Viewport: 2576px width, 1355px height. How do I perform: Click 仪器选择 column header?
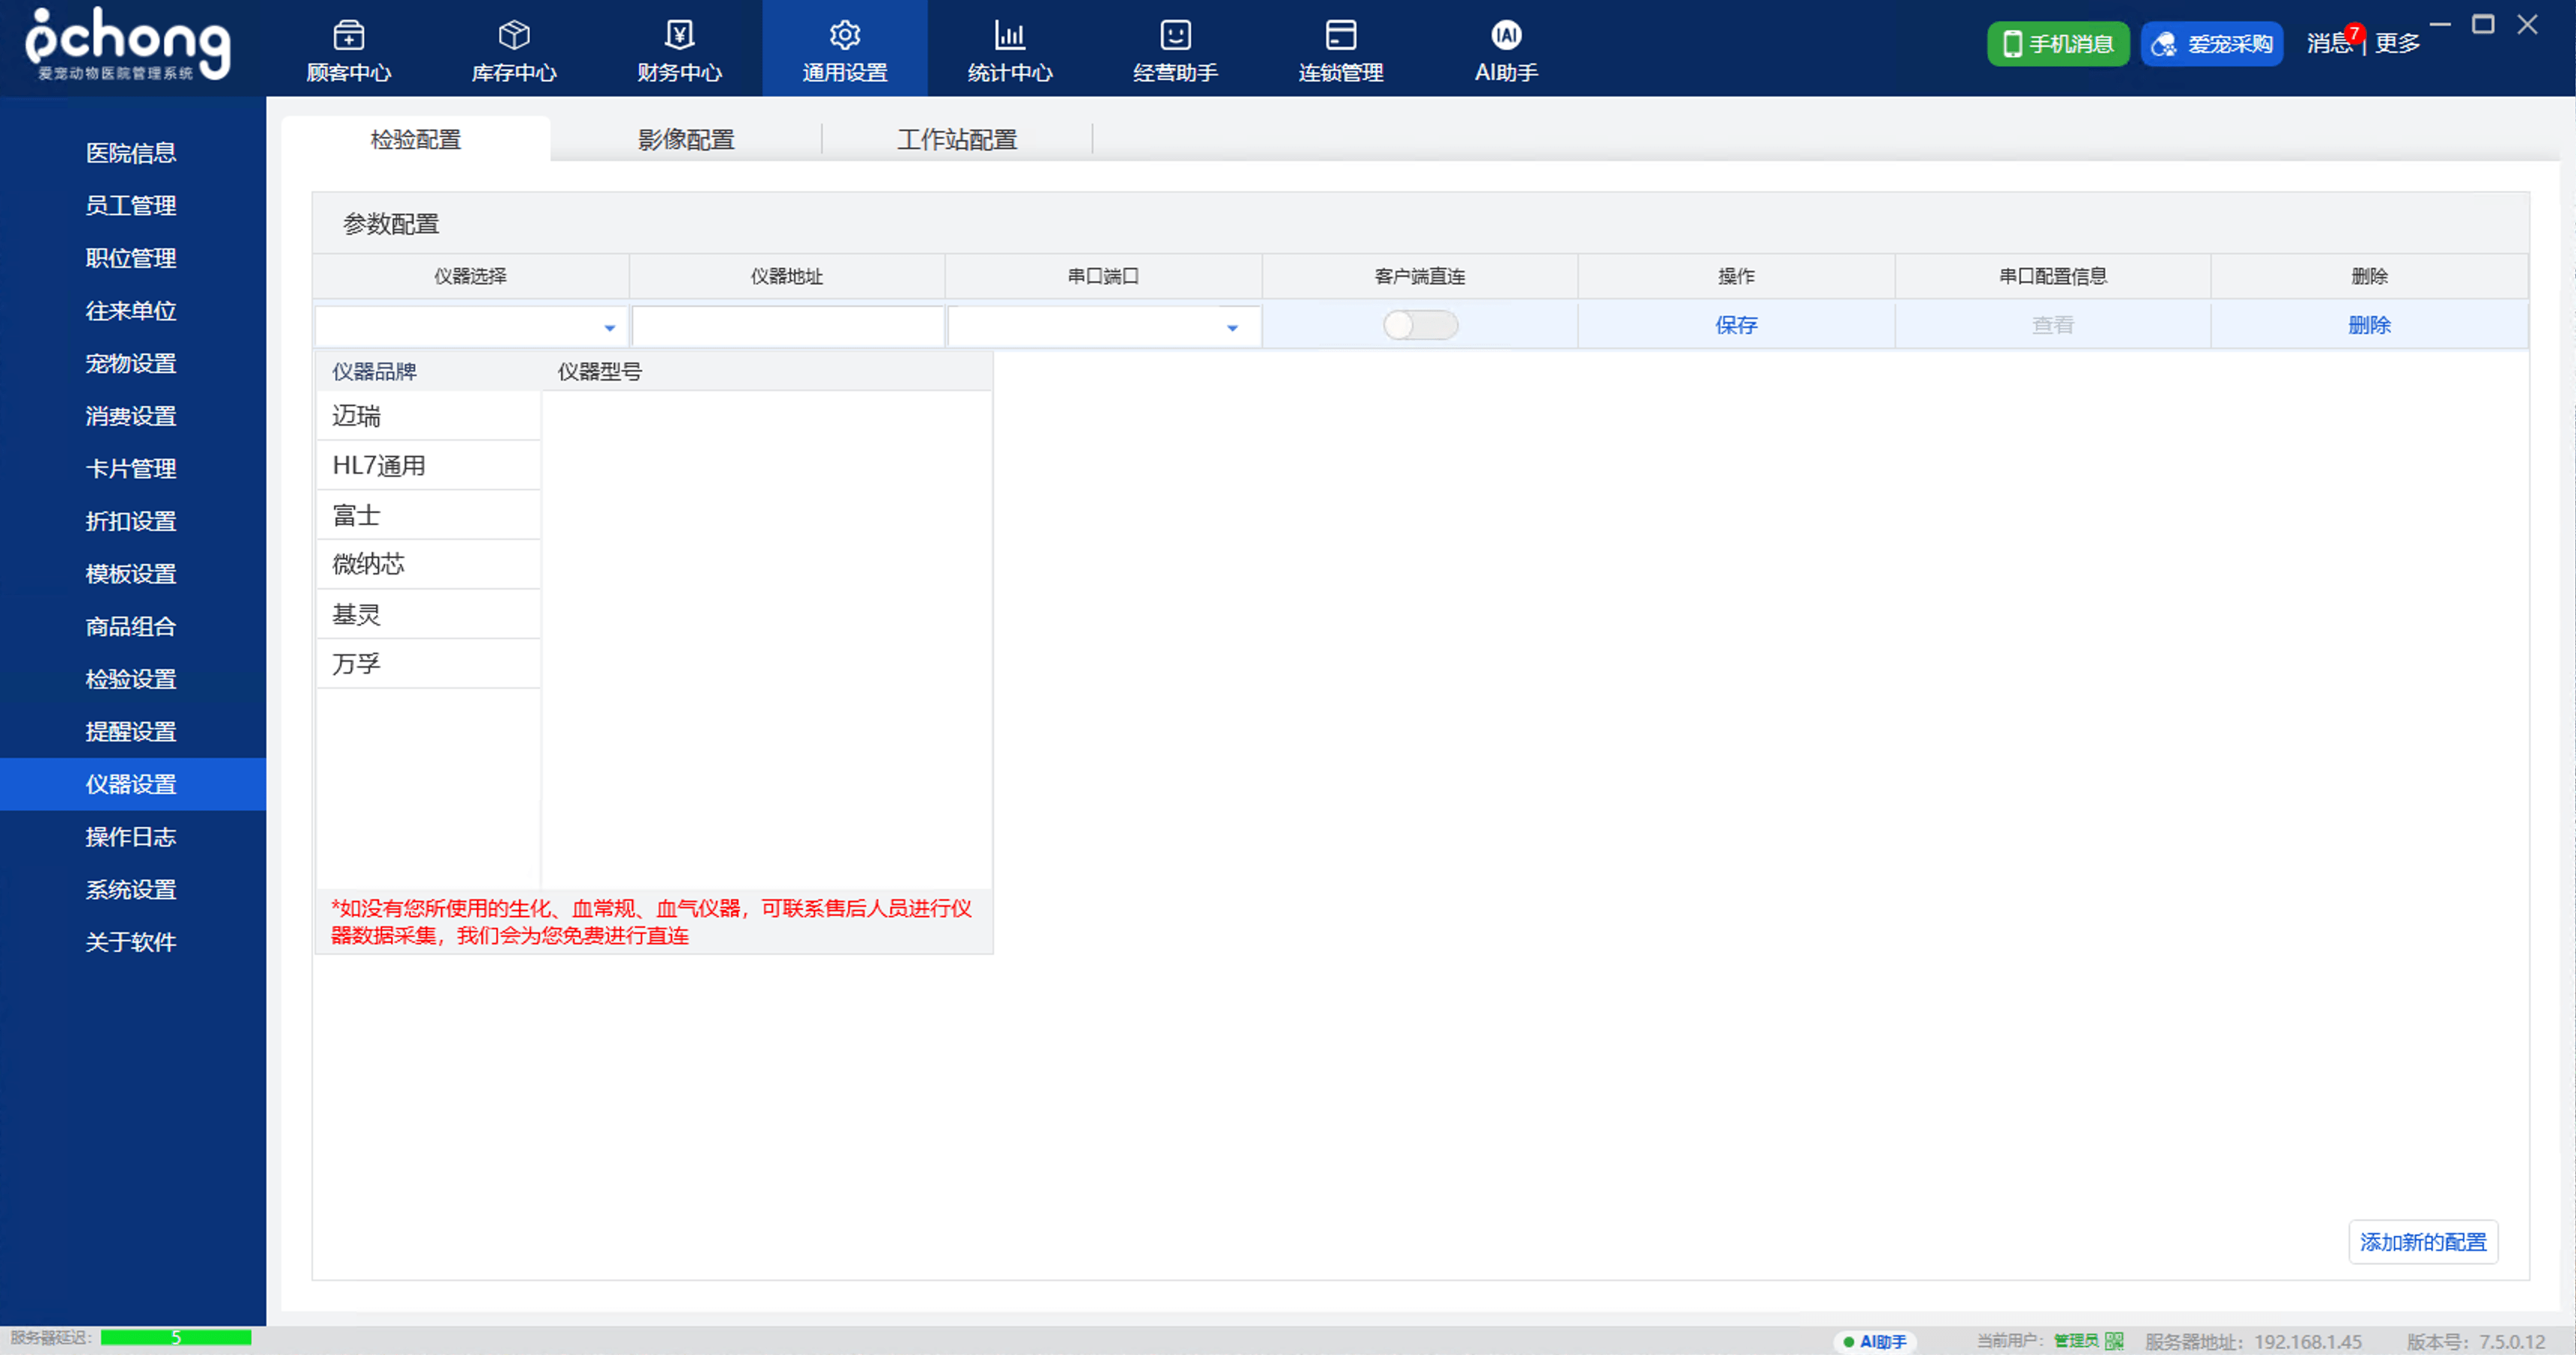click(x=470, y=276)
